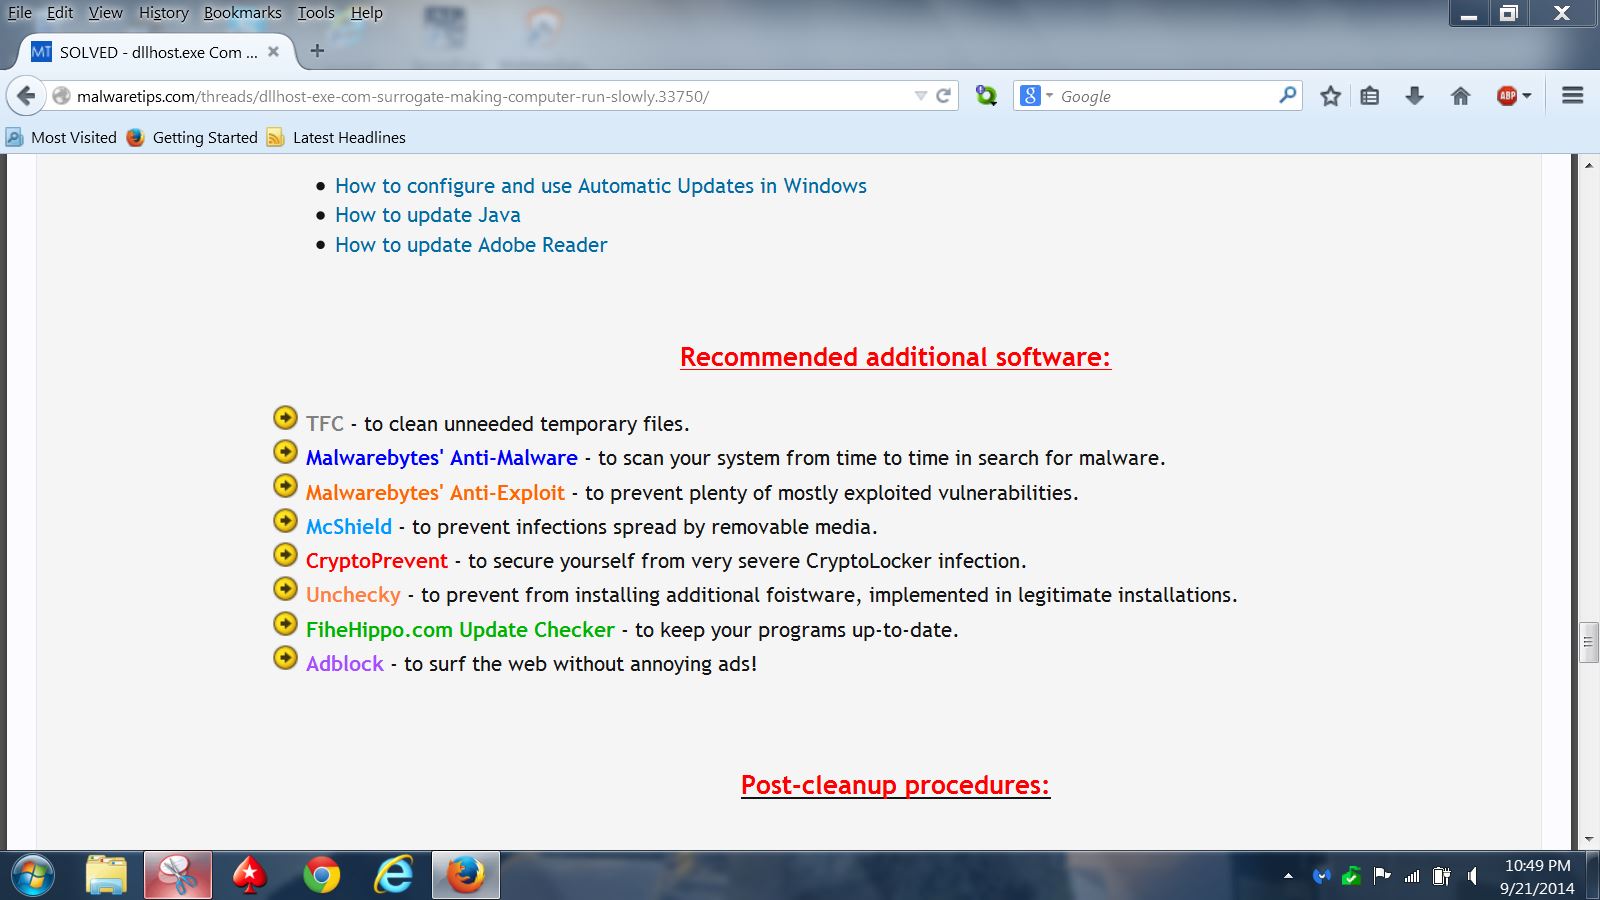
Task: Open the Getting Started bookmark
Action: 193,137
